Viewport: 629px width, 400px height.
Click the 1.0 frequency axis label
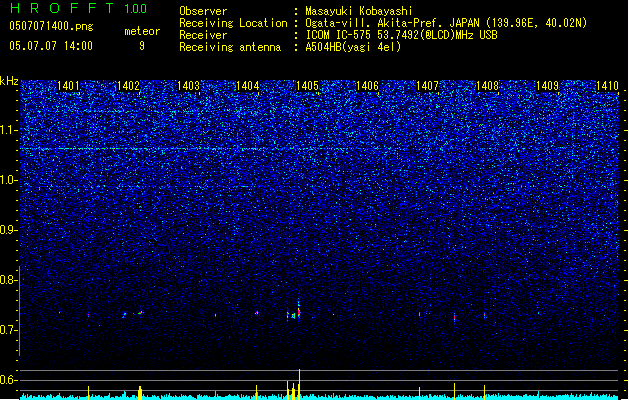click(x=8, y=180)
